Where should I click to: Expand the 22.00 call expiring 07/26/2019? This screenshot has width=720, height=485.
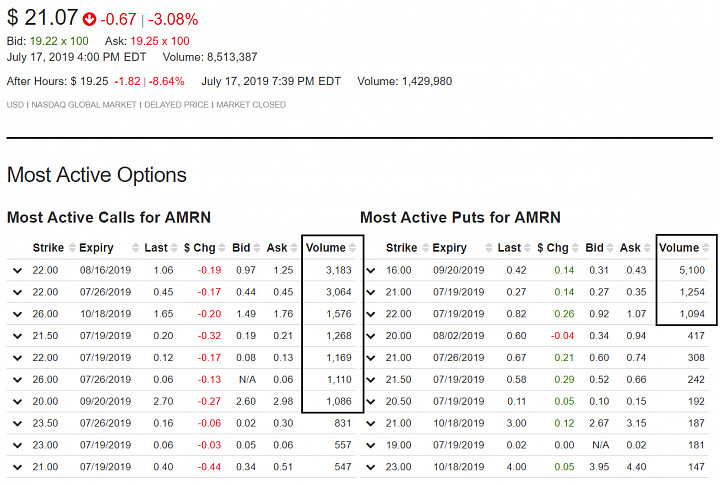tap(17, 293)
